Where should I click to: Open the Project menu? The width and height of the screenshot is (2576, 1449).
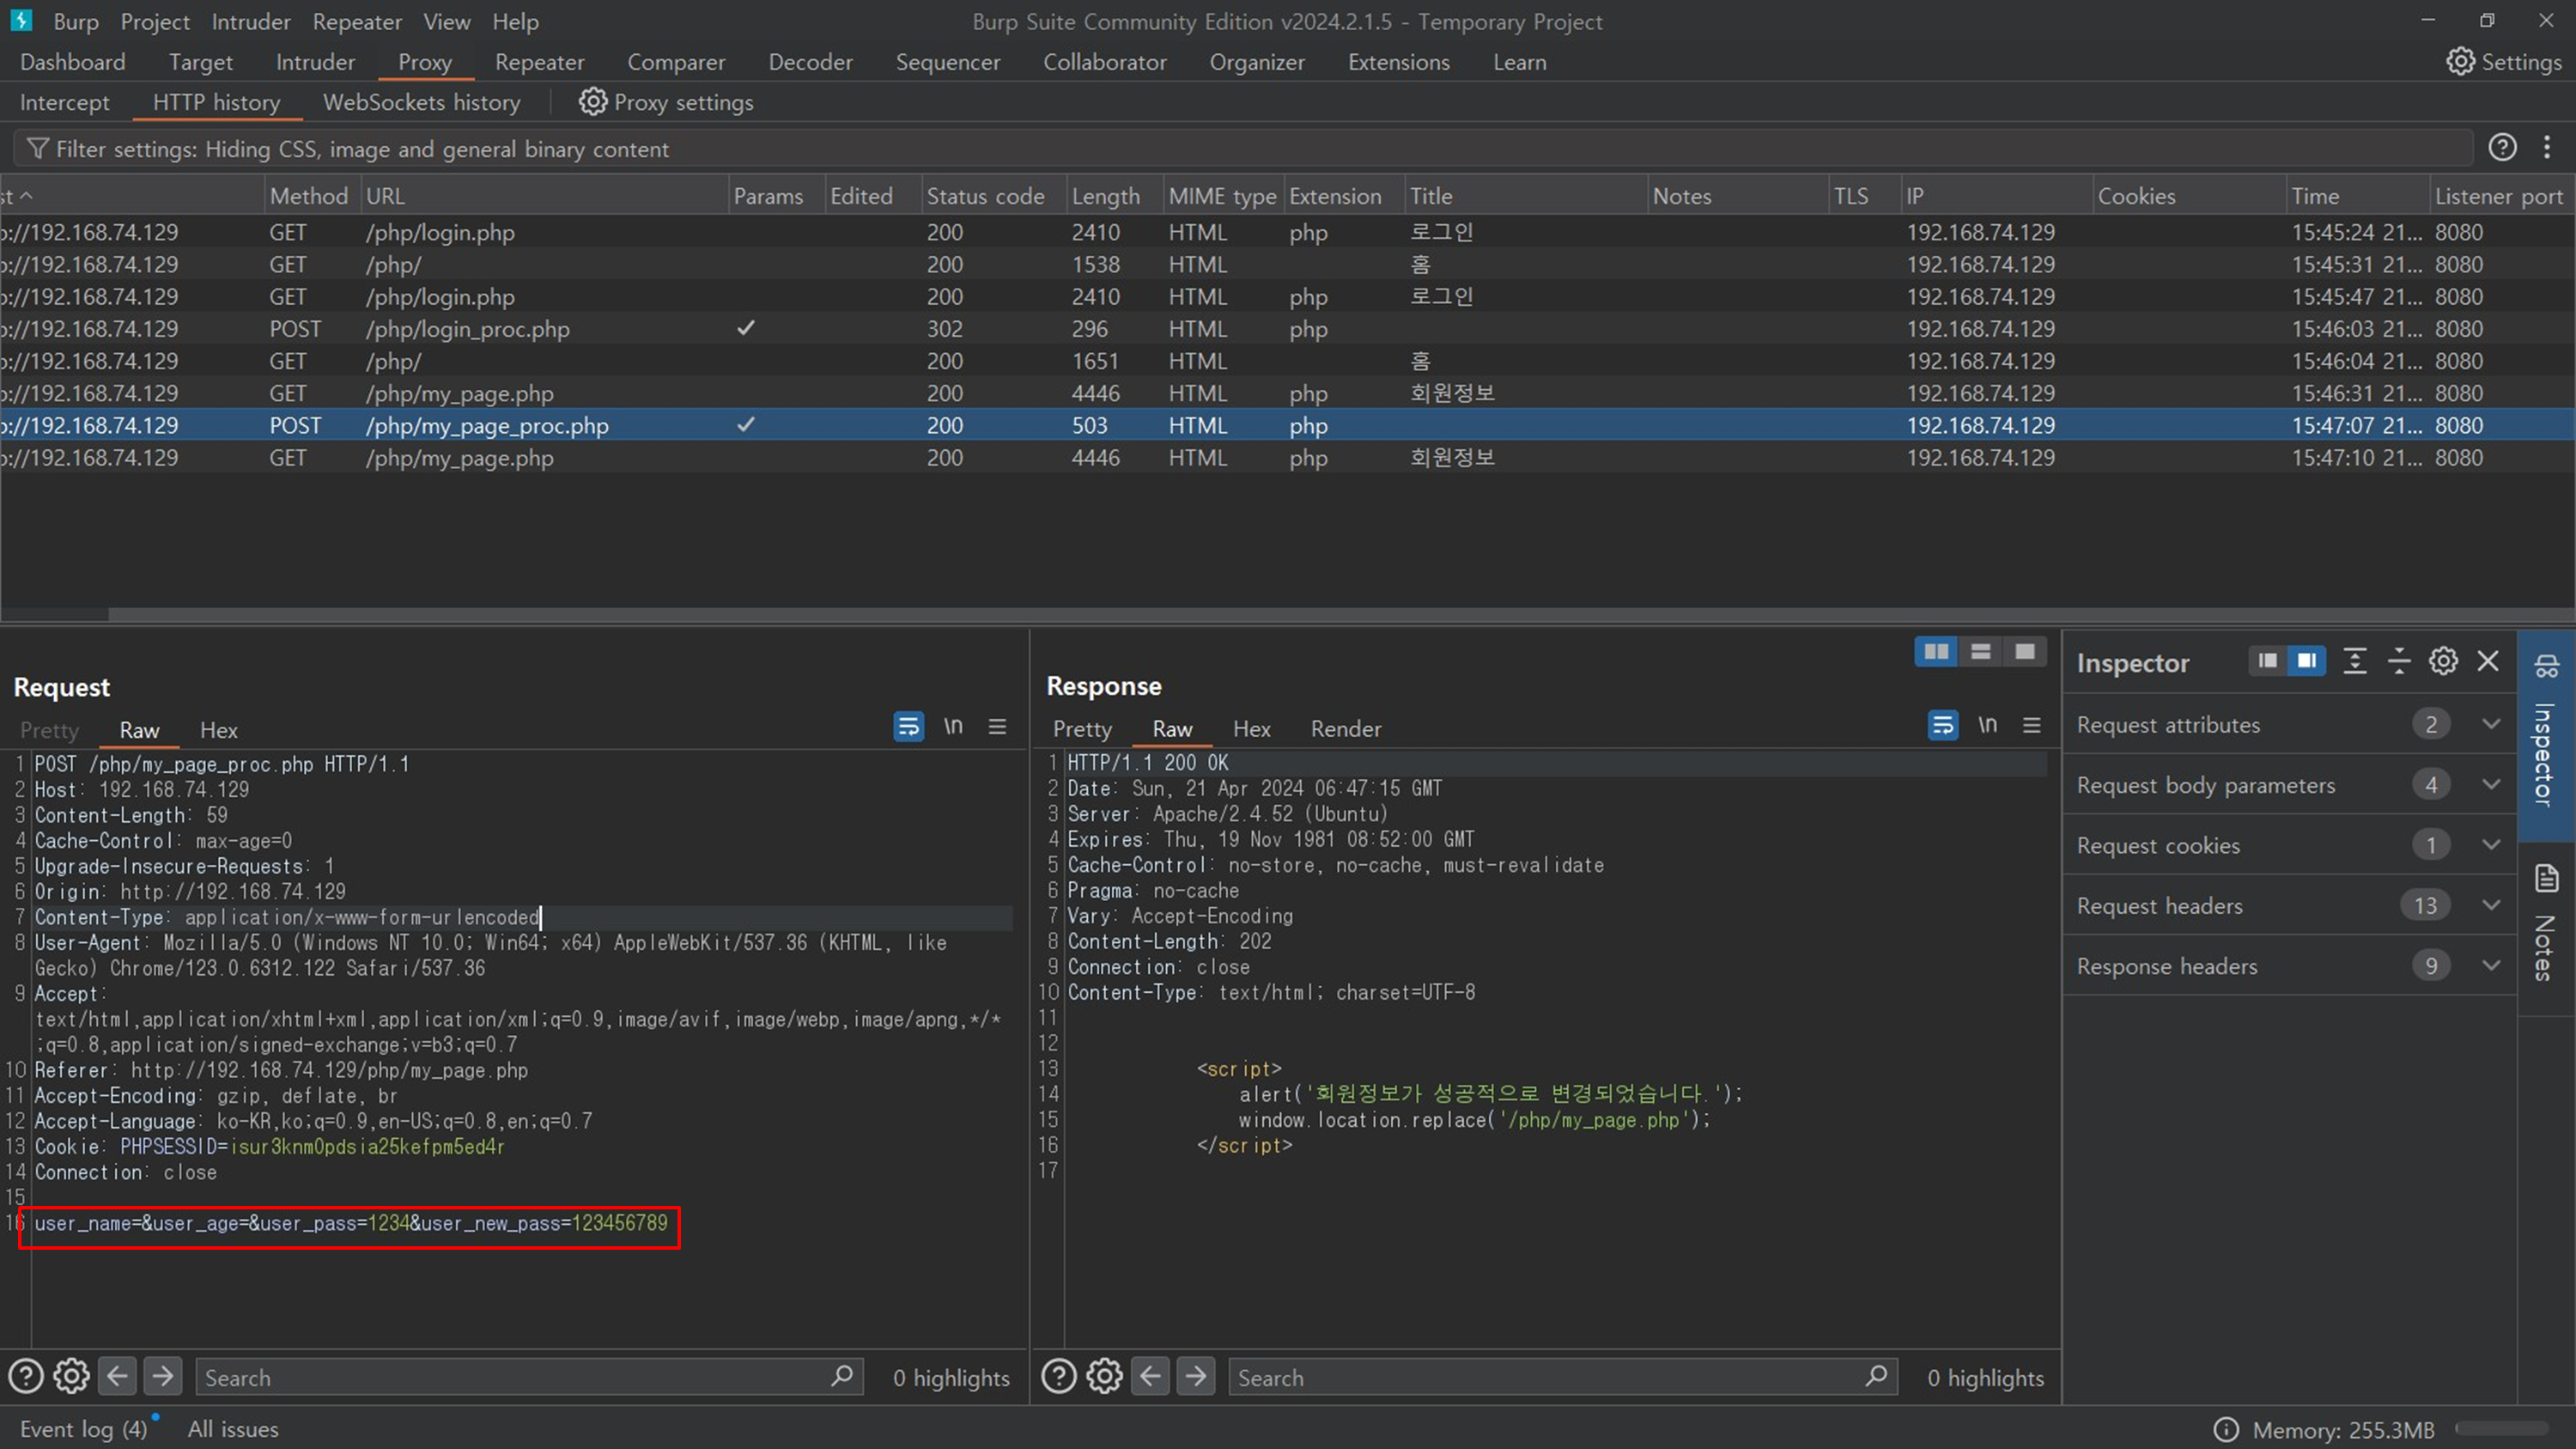[155, 21]
